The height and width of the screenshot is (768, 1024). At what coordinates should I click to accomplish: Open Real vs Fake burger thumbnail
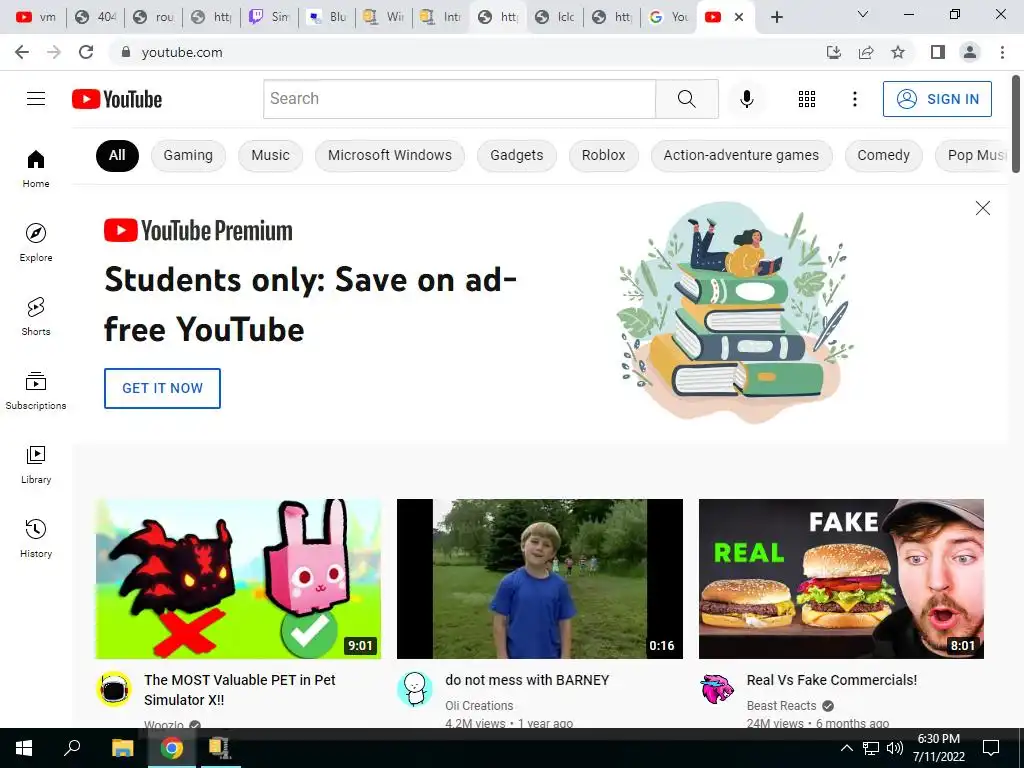pos(841,579)
